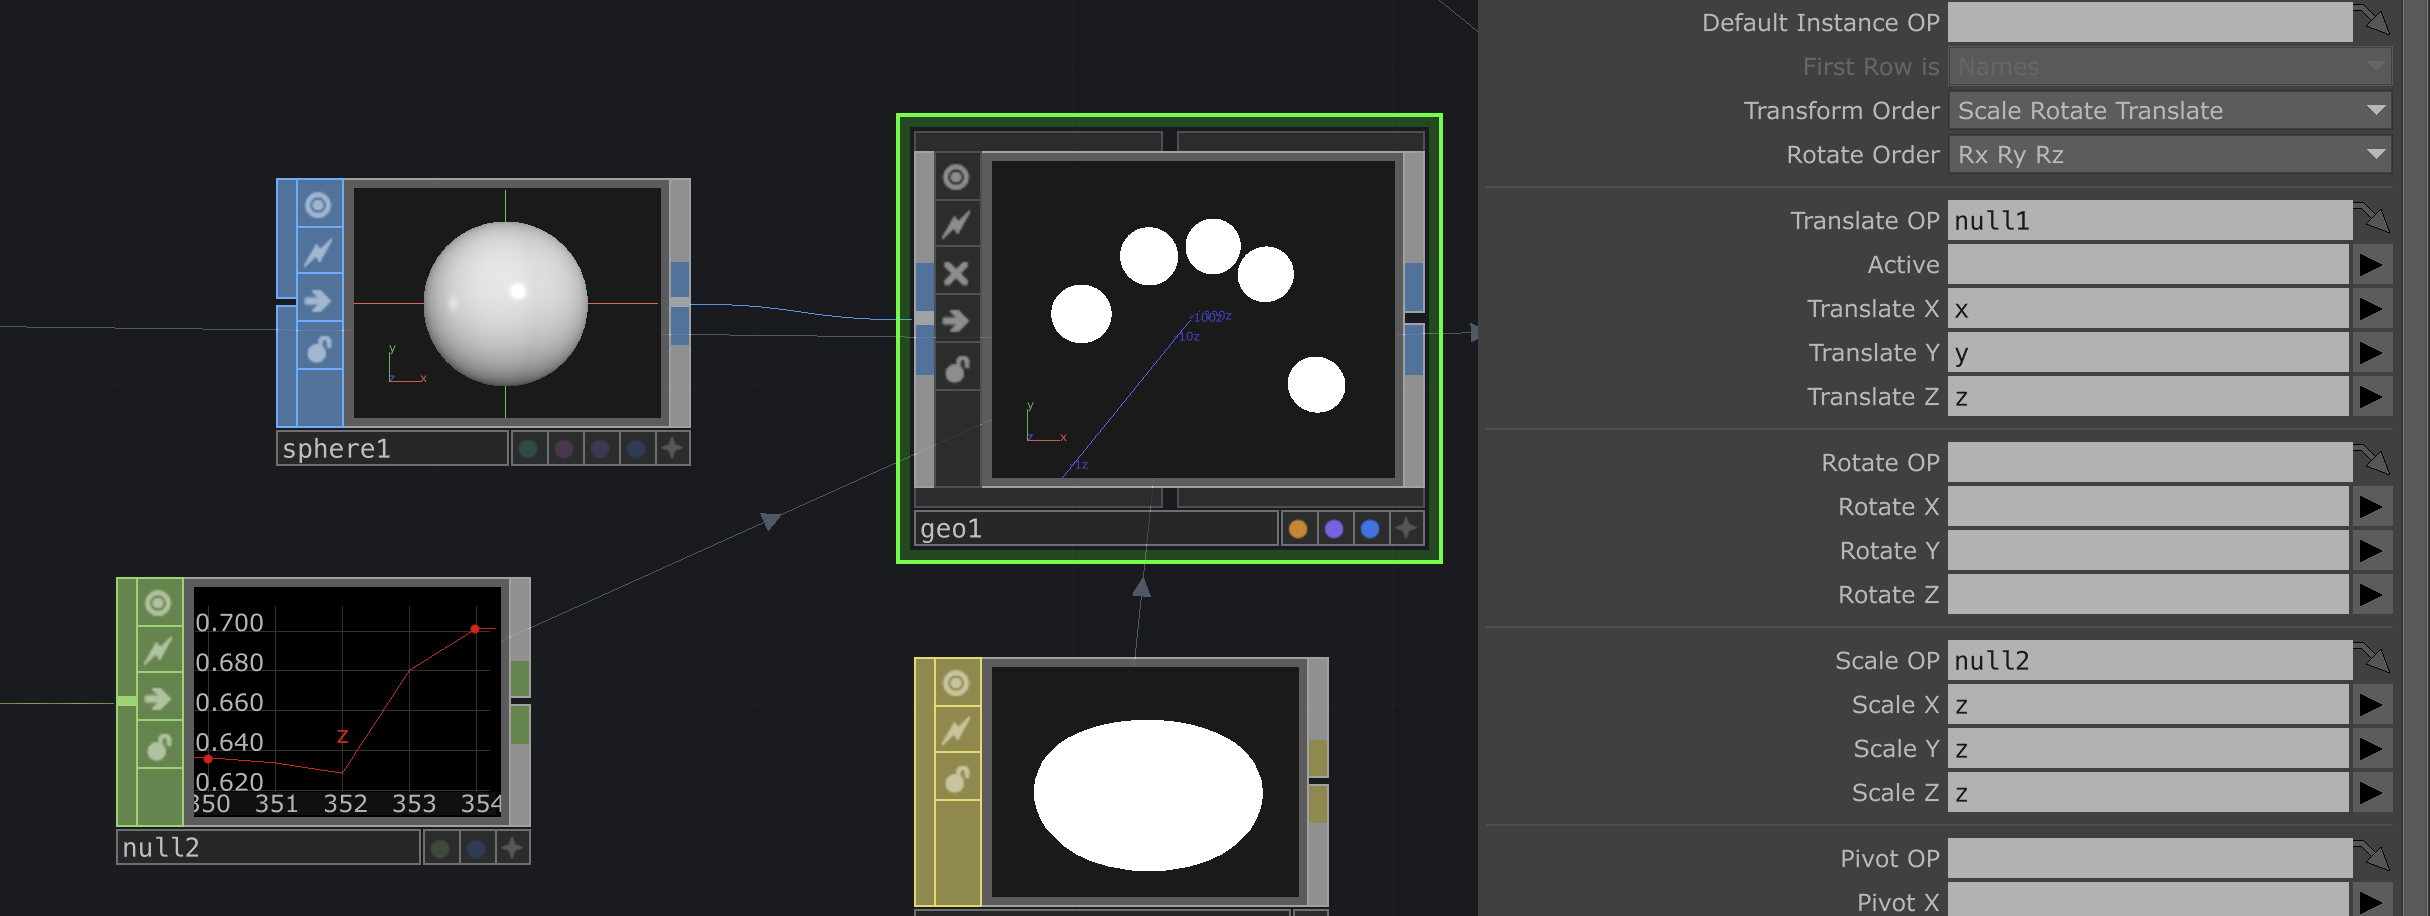Click the Pivot X parameter label
The height and width of the screenshot is (916, 2430).
[x=1898, y=902]
